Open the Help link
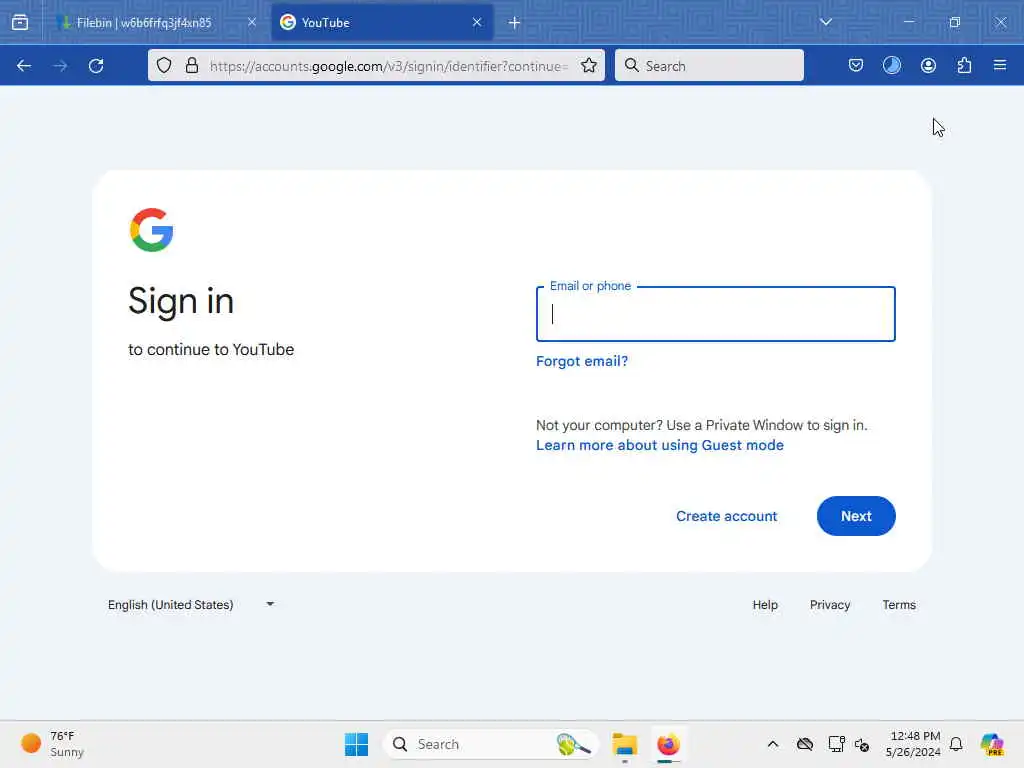The width and height of the screenshot is (1024, 768). coord(765,605)
